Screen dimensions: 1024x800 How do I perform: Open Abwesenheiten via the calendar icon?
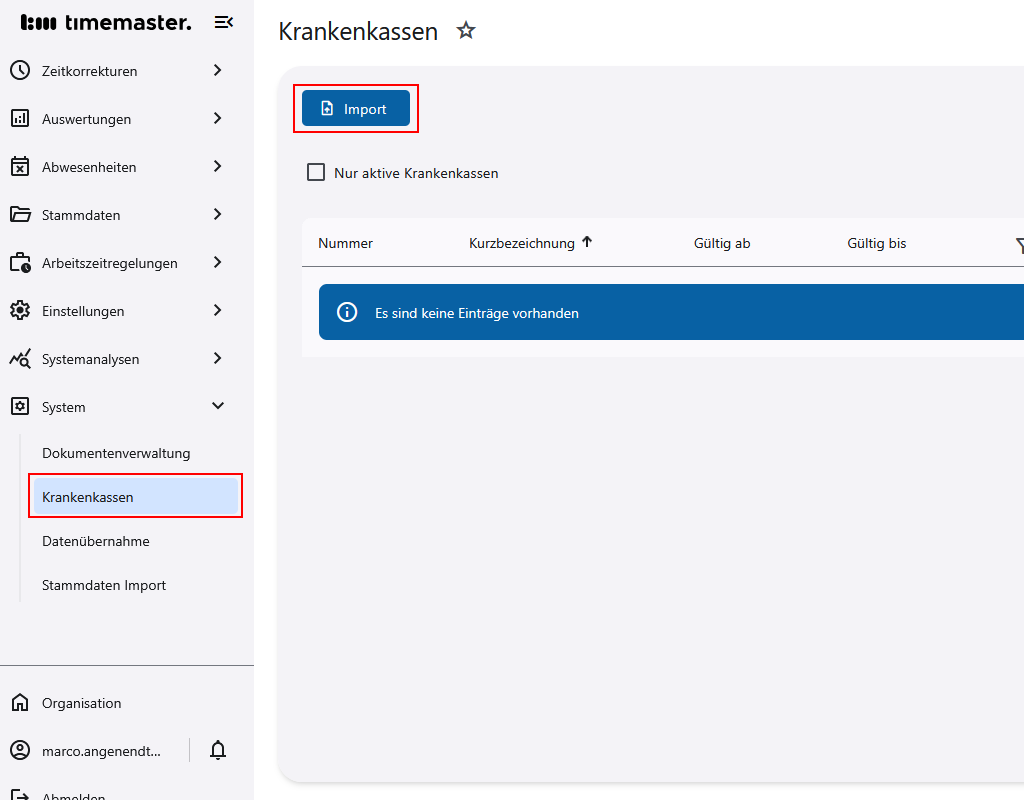(x=20, y=166)
